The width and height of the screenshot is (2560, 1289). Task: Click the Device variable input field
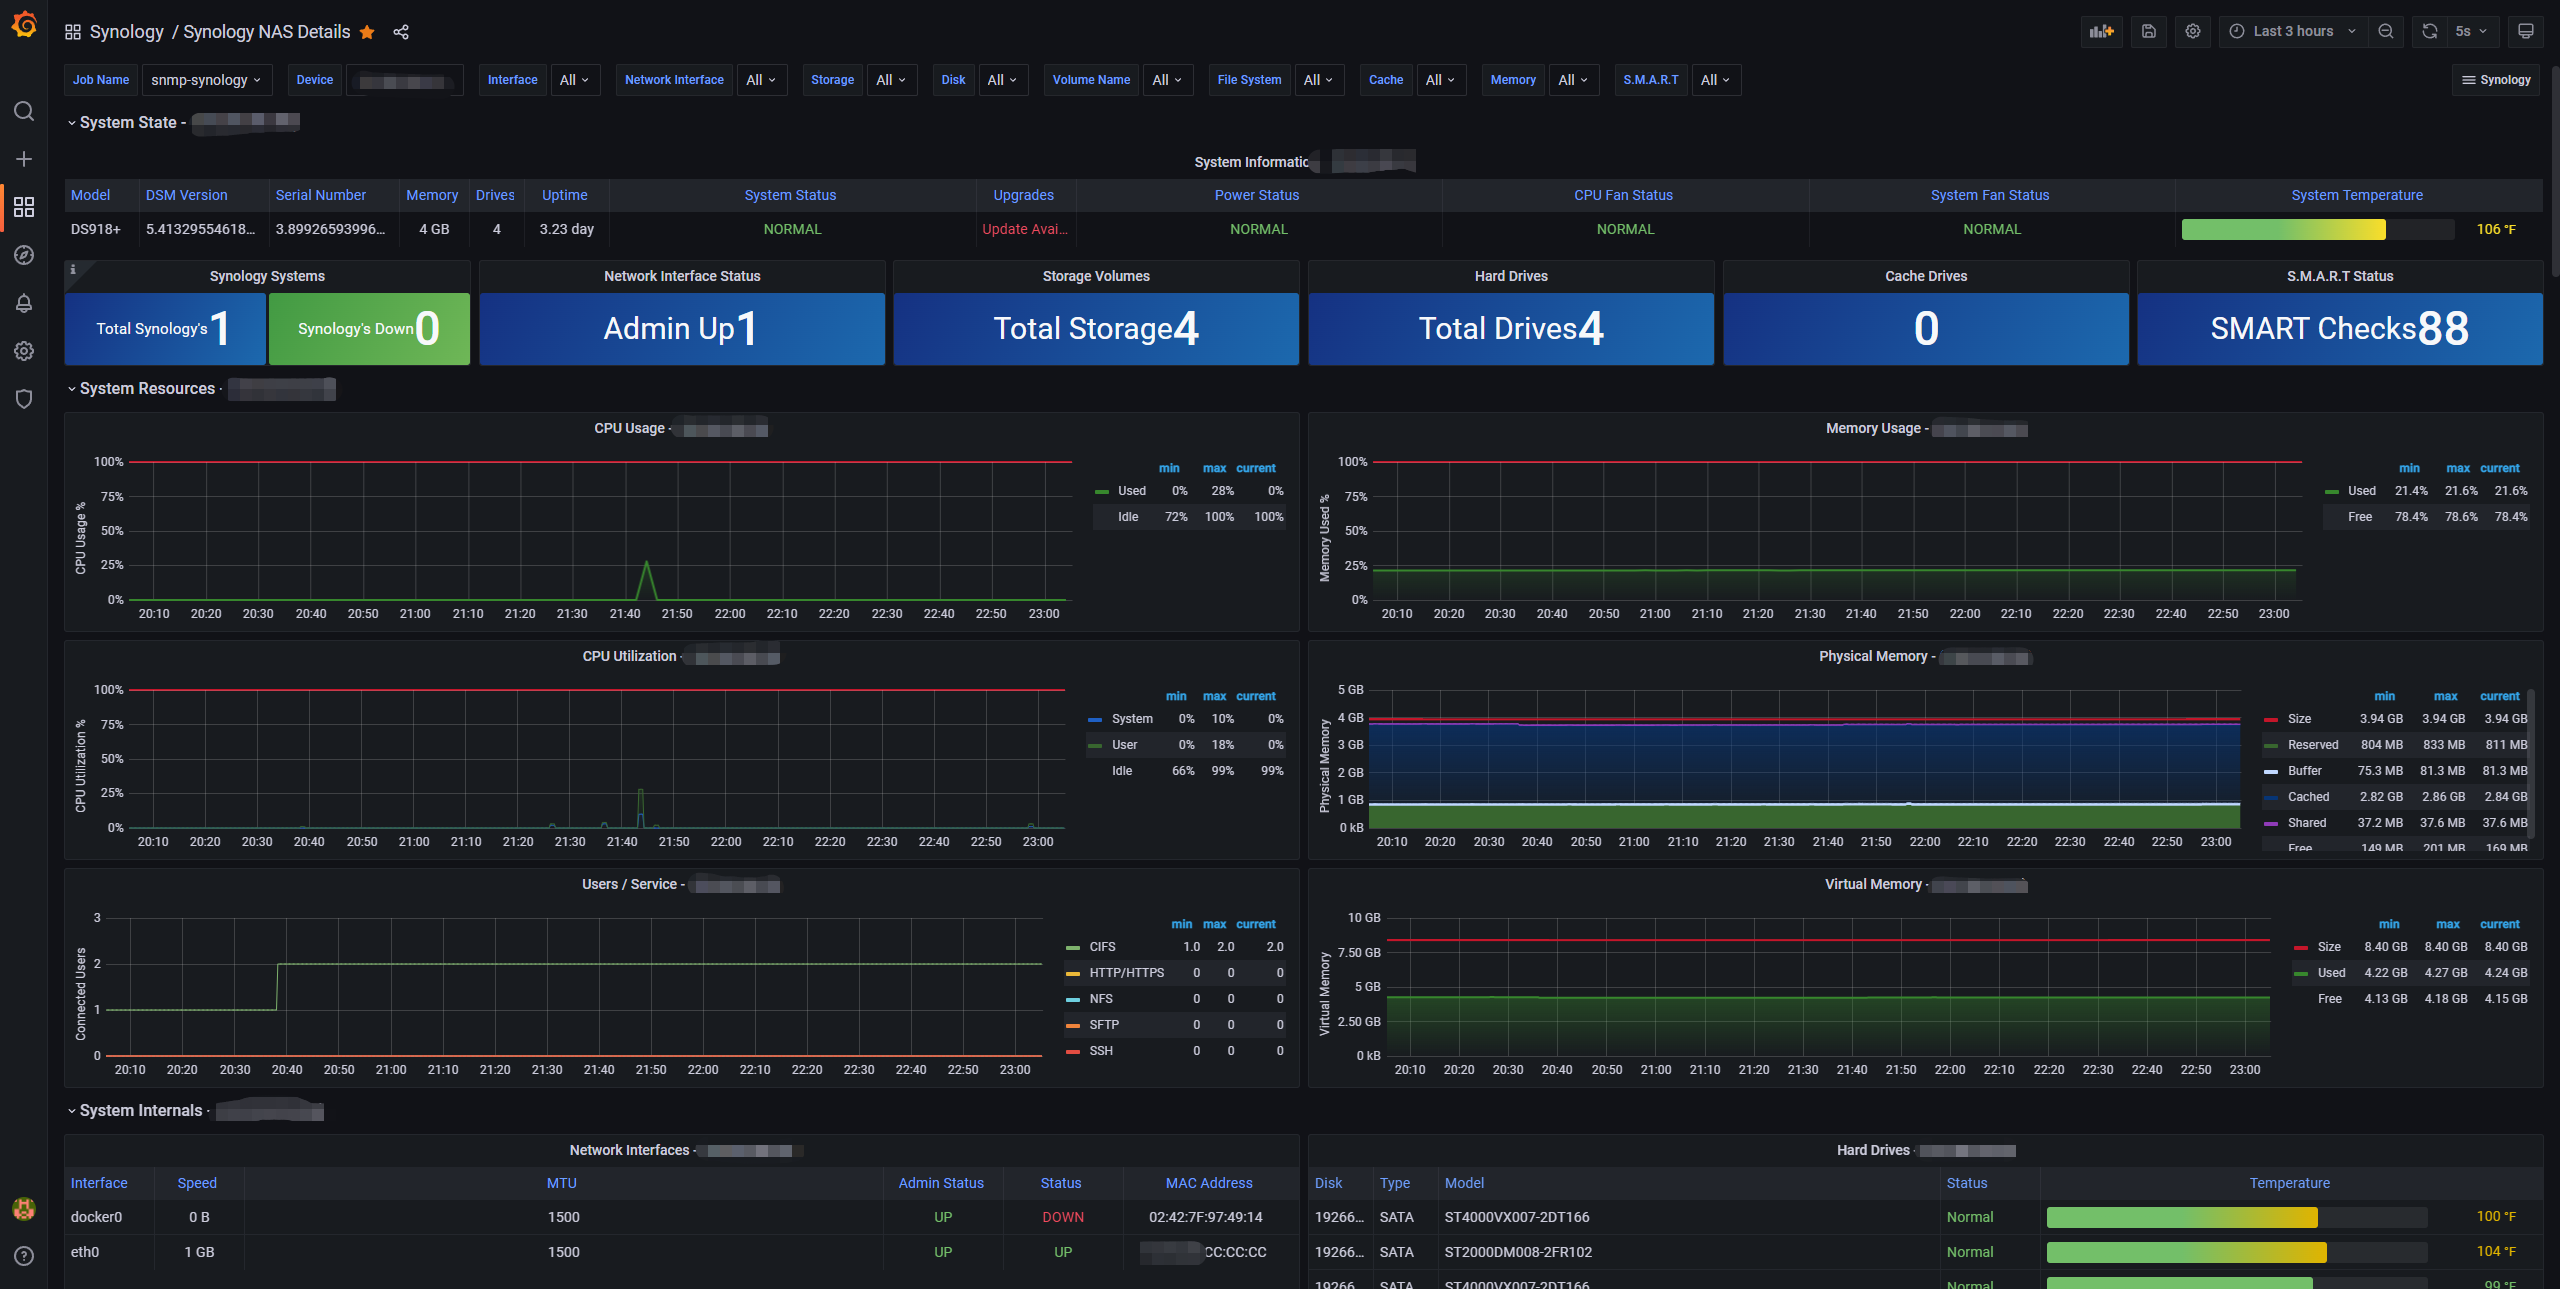pyautogui.click(x=404, y=80)
